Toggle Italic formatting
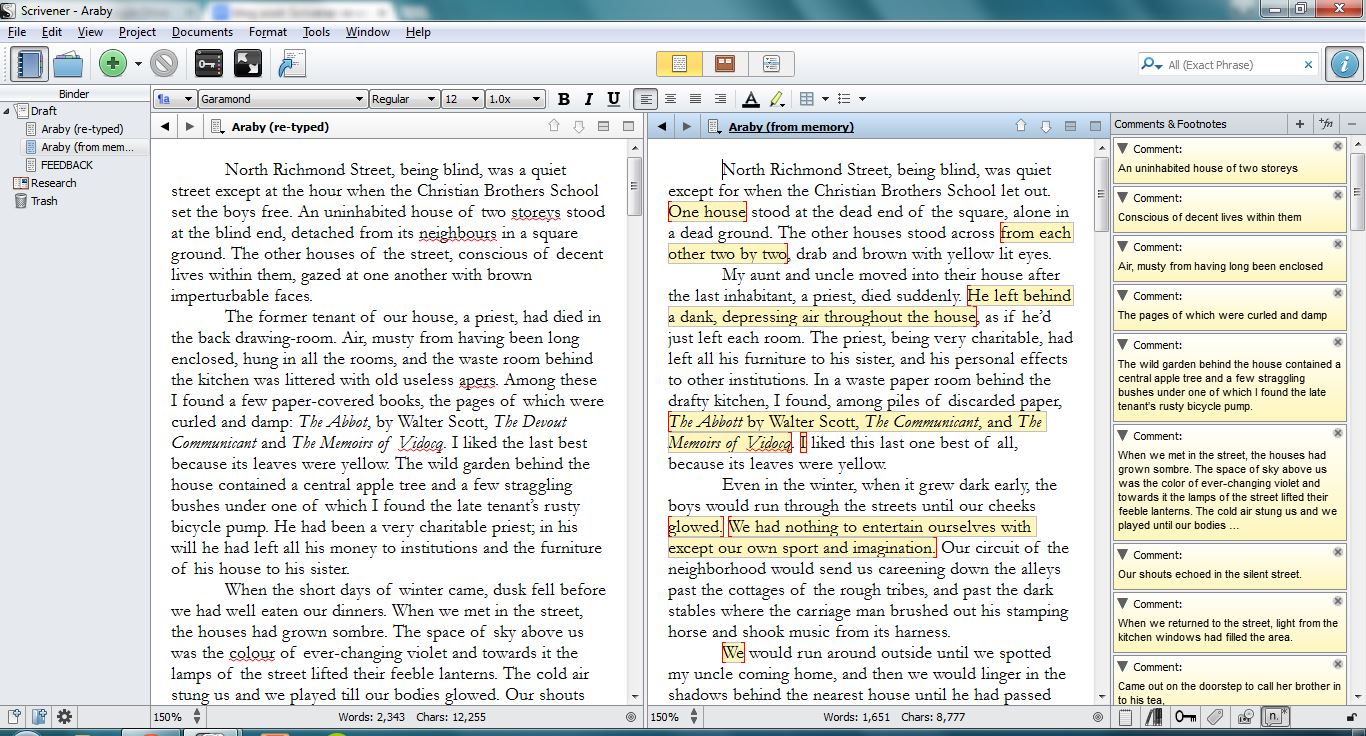 (x=588, y=99)
